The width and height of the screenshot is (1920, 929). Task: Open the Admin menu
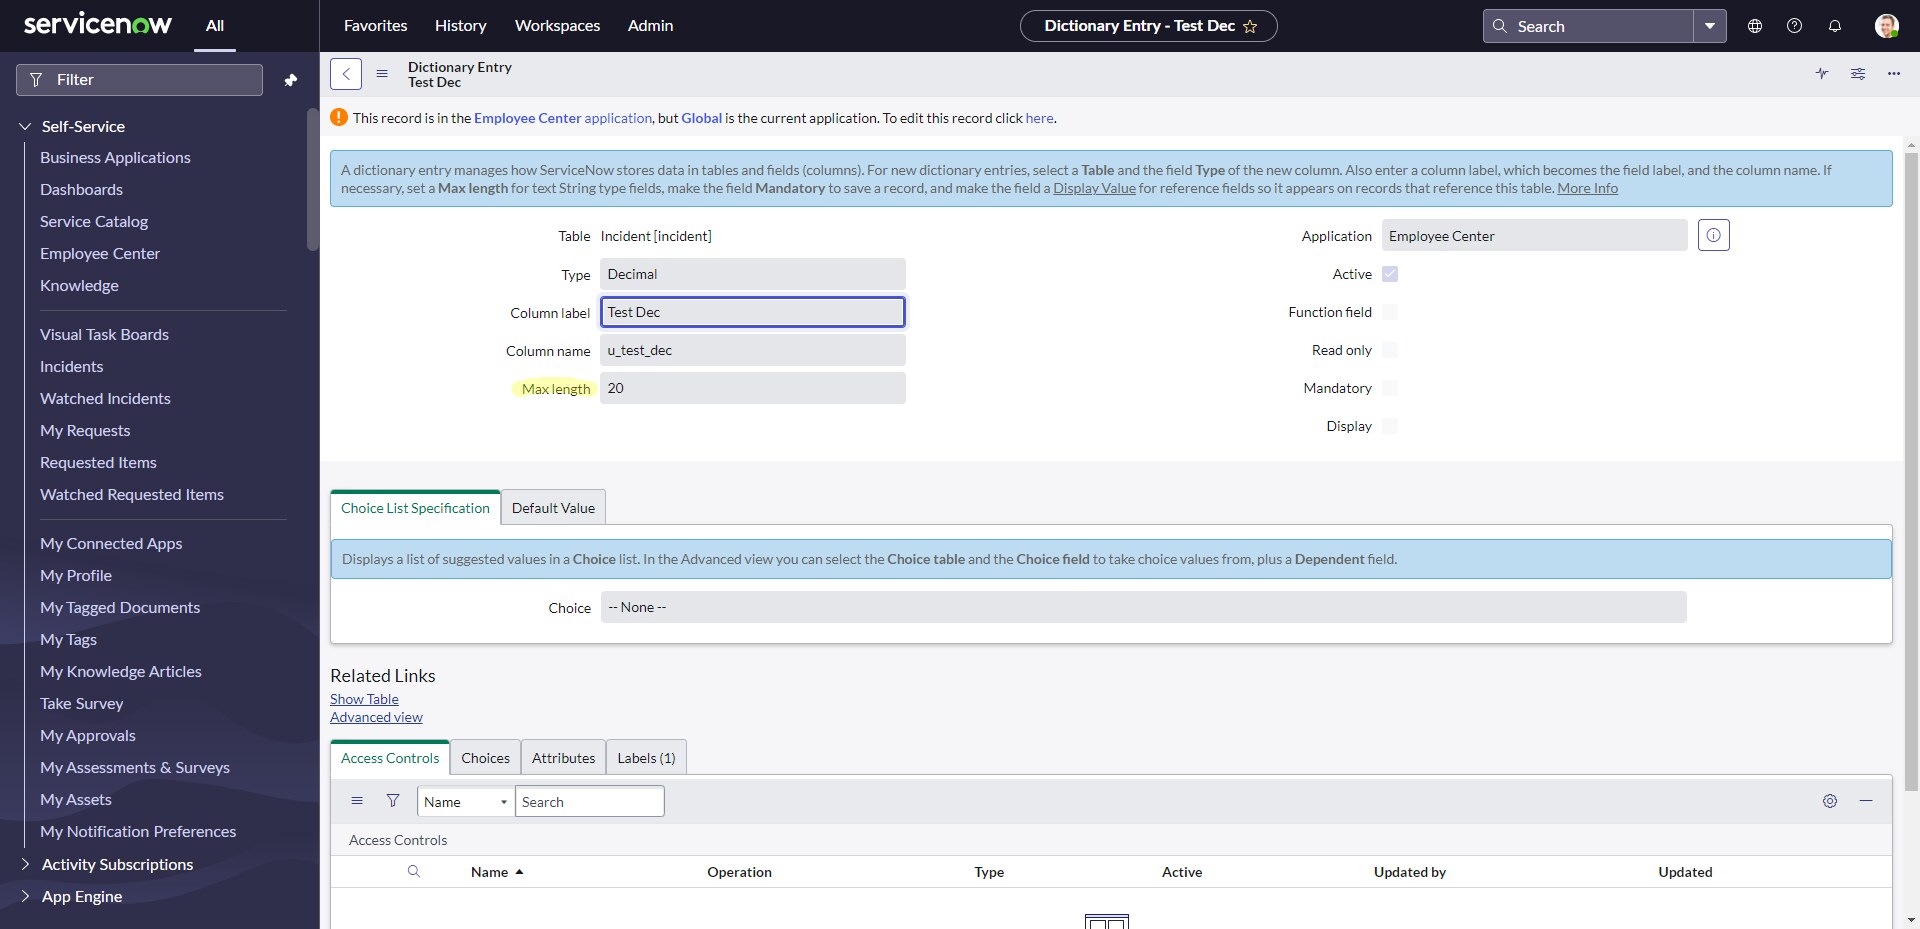tap(651, 26)
